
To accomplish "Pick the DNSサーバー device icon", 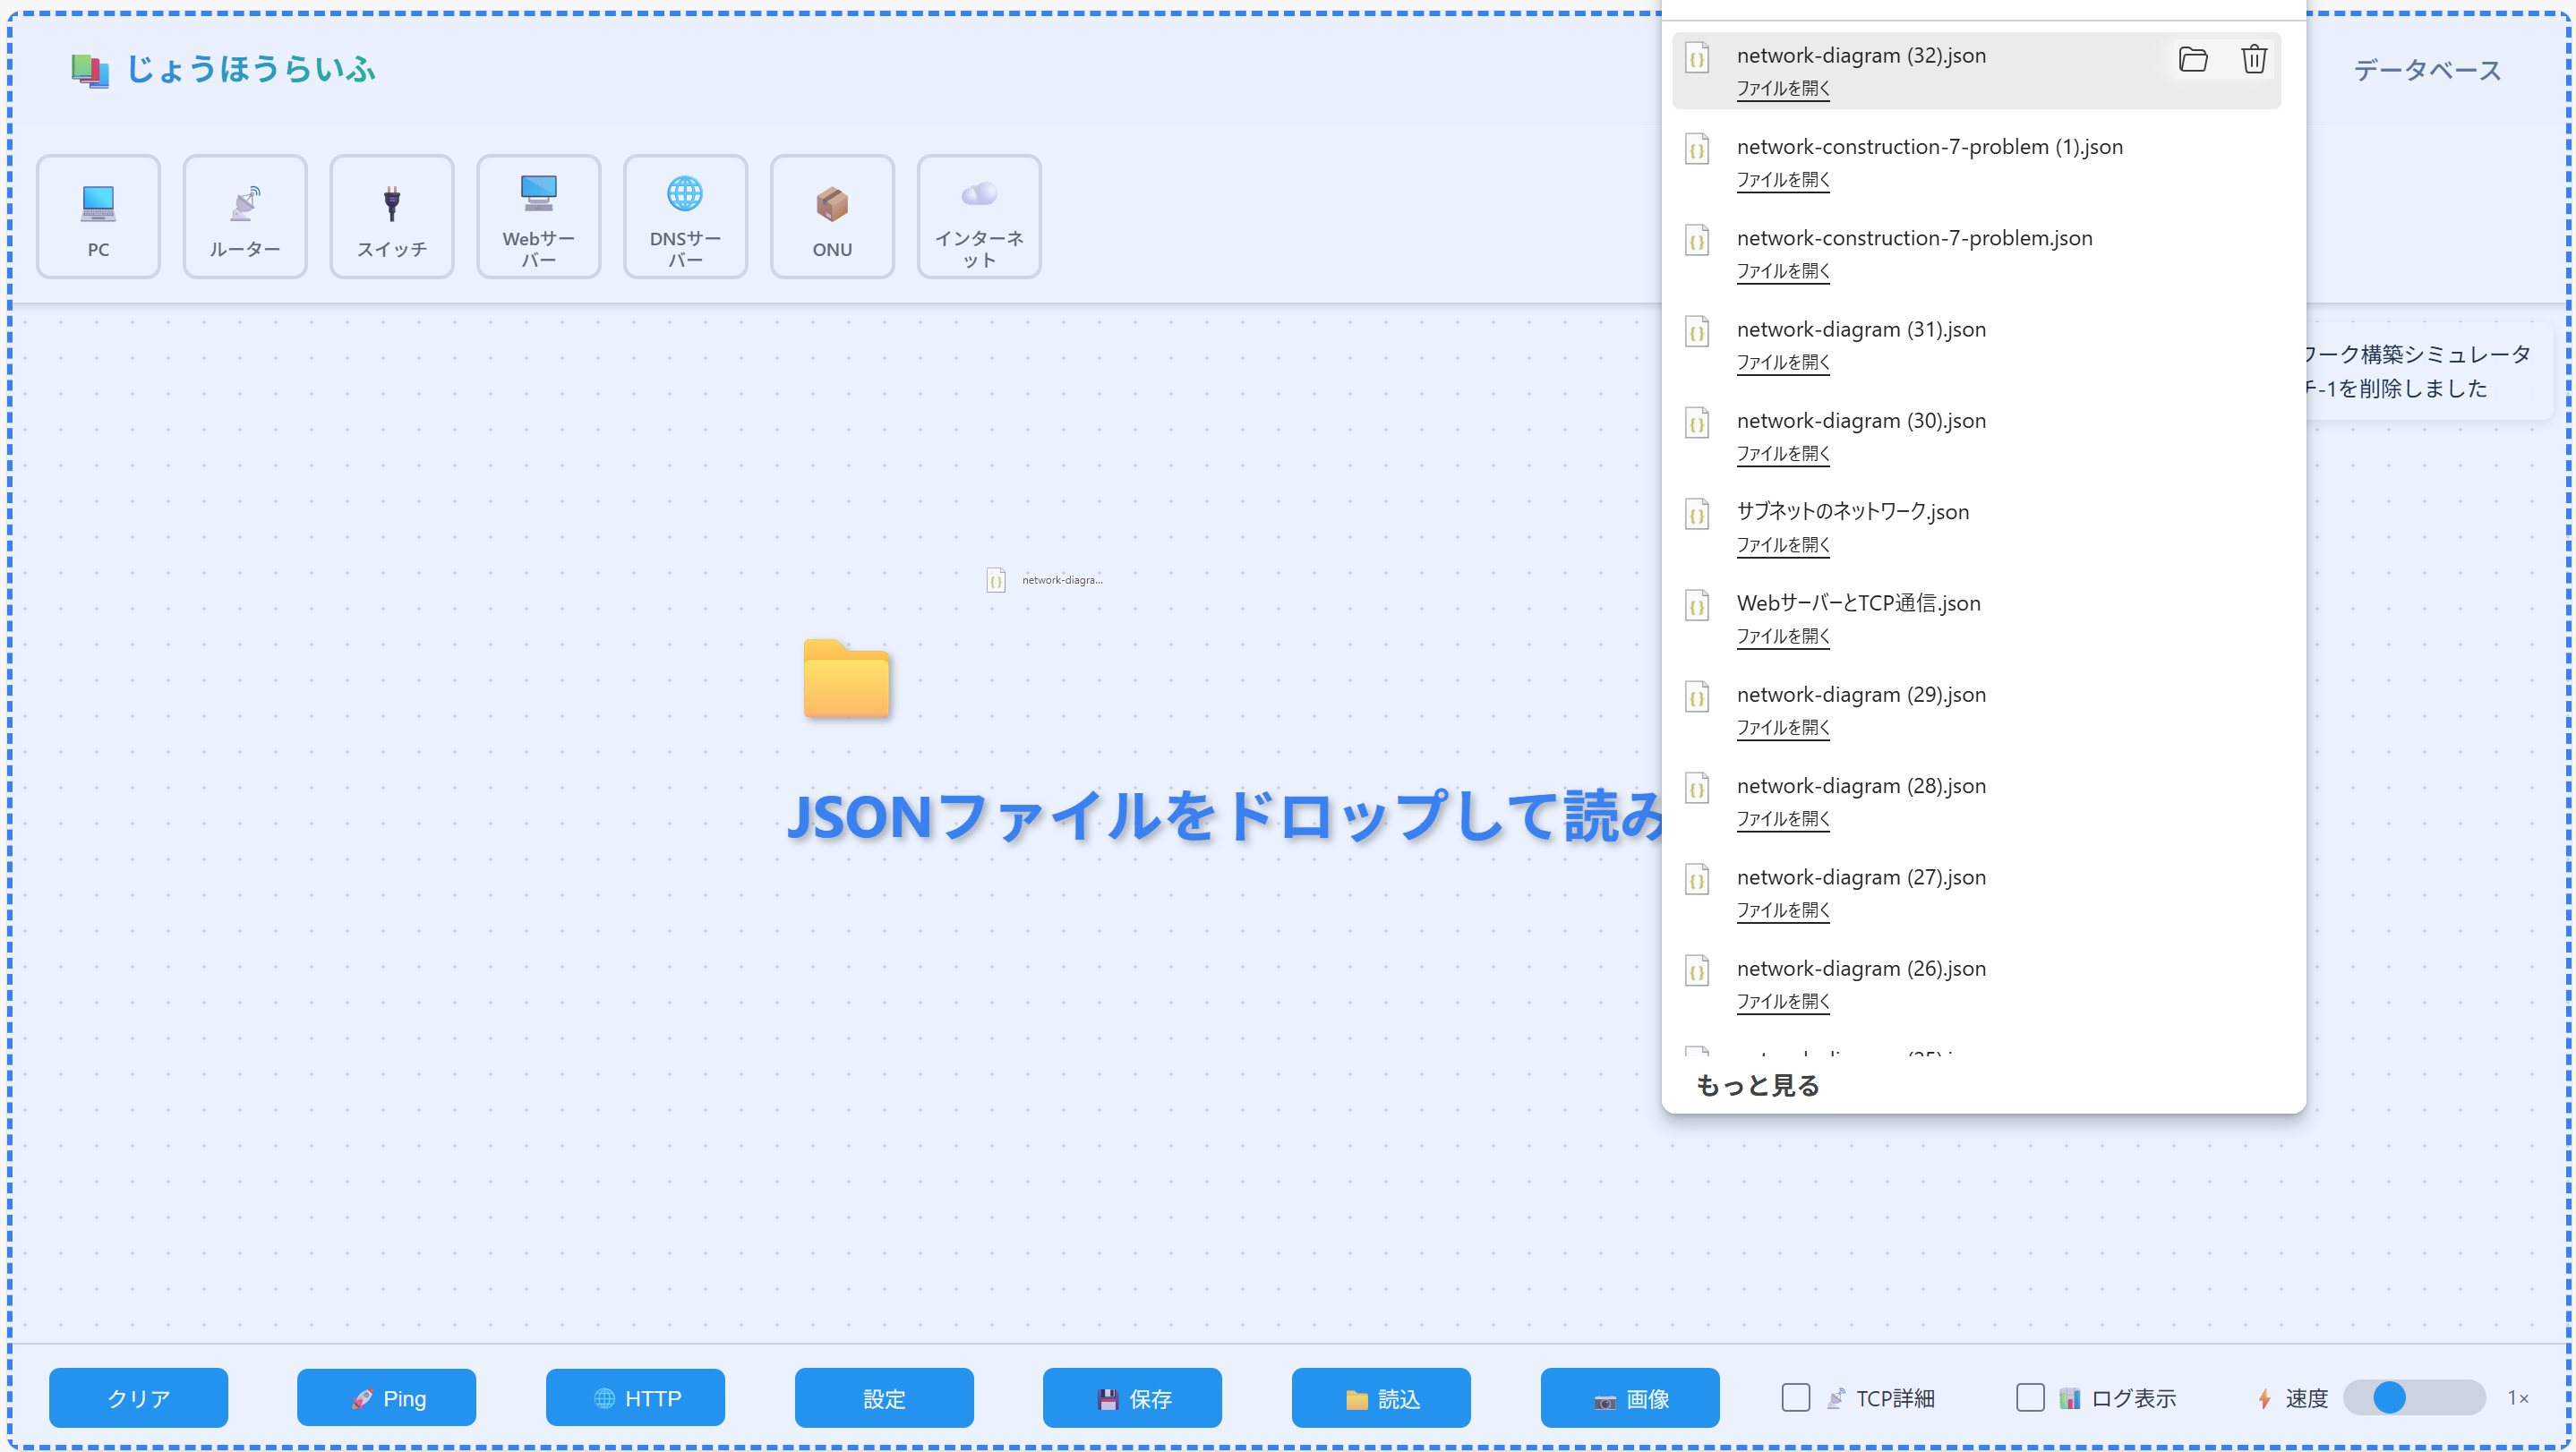I will (x=685, y=216).
